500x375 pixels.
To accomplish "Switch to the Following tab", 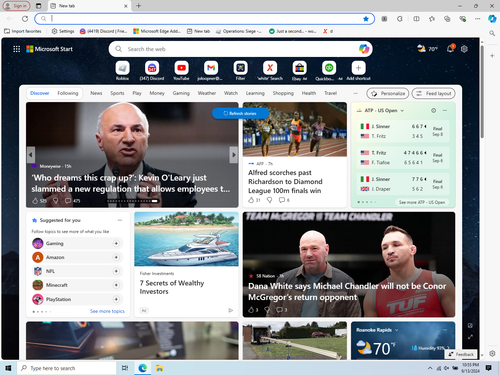I will point(68,93).
